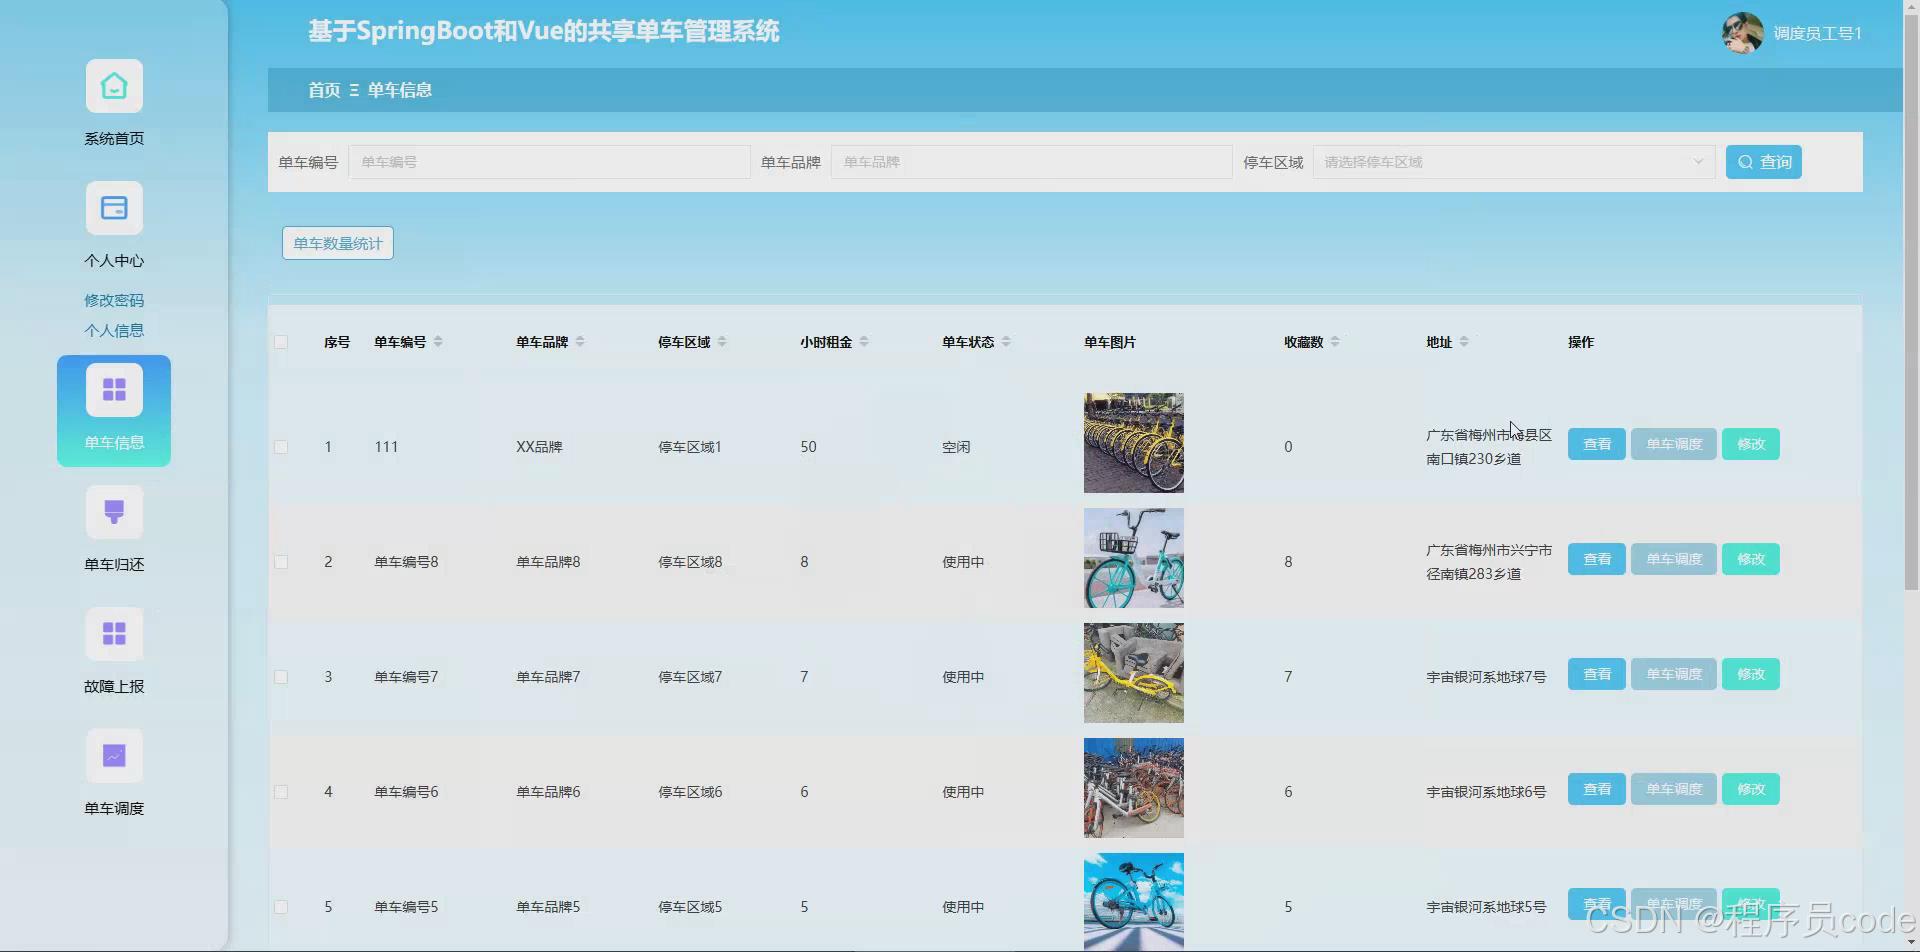Click the user avatar for 调度员工1号1
The image size is (1920, 952).
pos(1741,32)
